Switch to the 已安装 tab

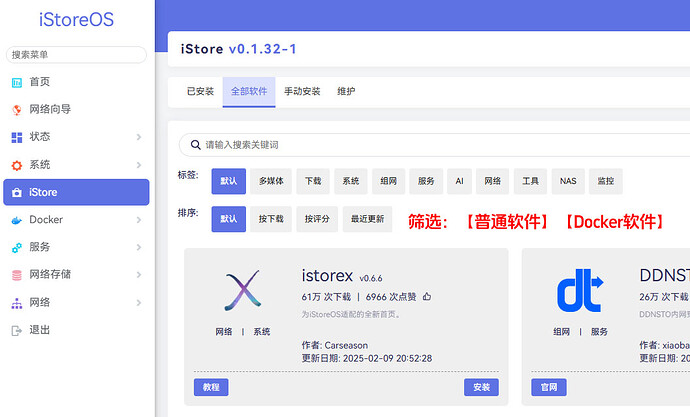200,92
